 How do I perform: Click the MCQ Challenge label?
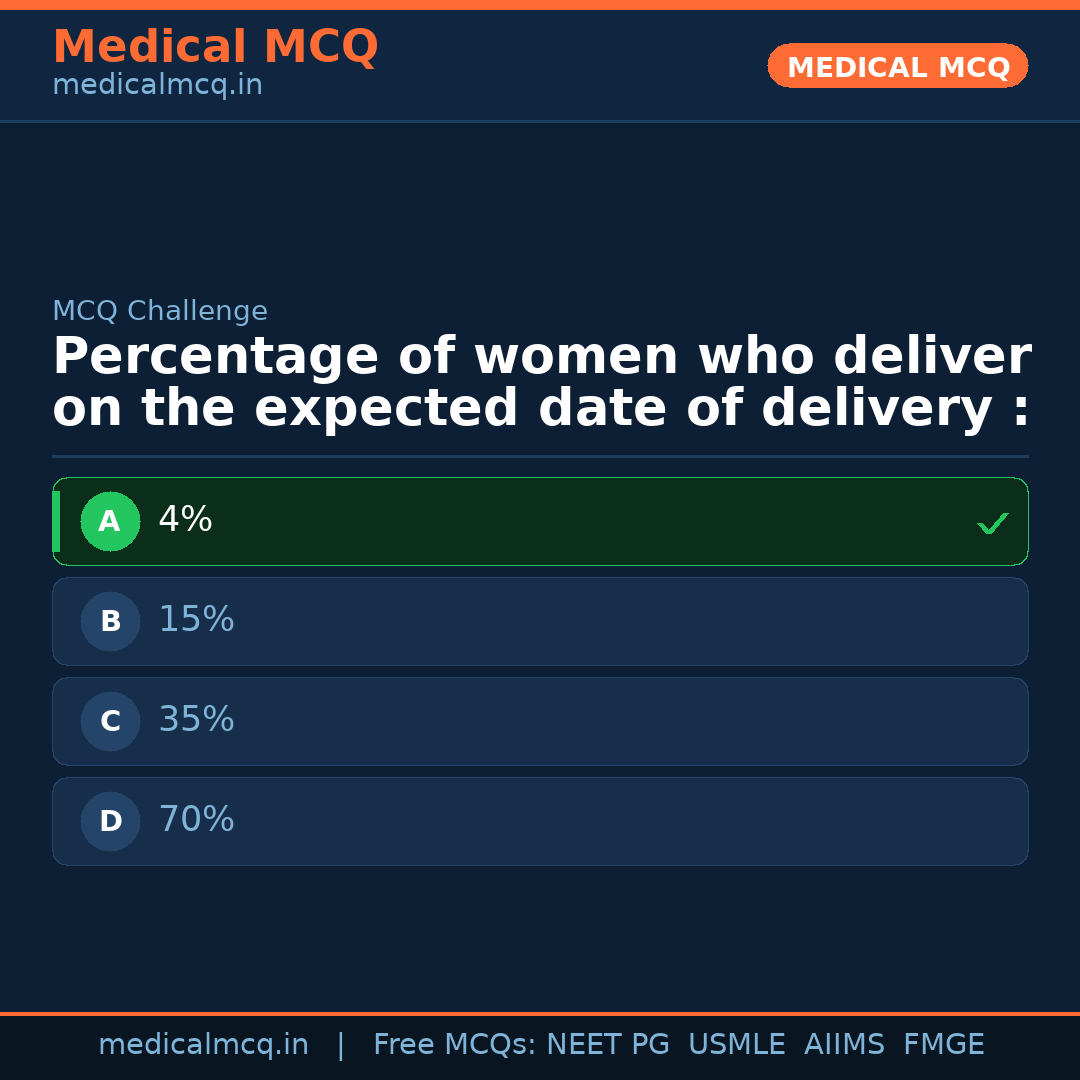160,311
